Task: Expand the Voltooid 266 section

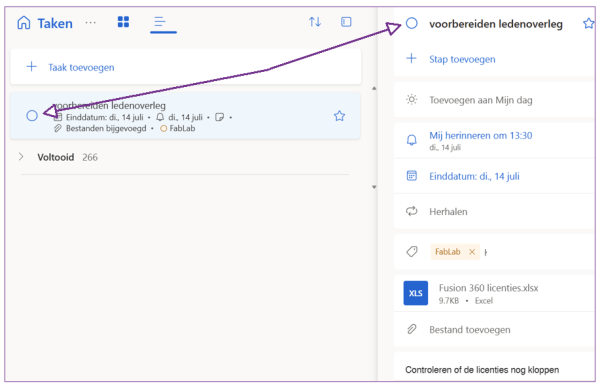Action: [x=21, y=157]
